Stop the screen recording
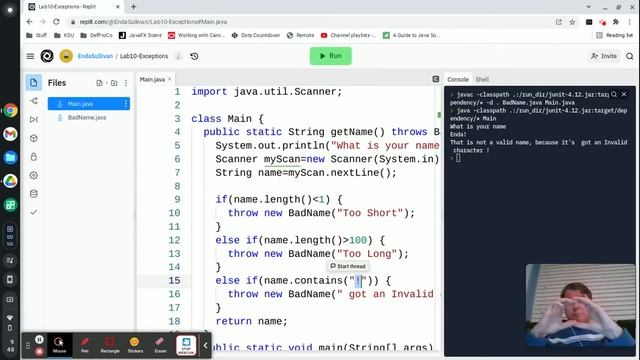The height and width of the screenshot is (360, 640). 39,351
